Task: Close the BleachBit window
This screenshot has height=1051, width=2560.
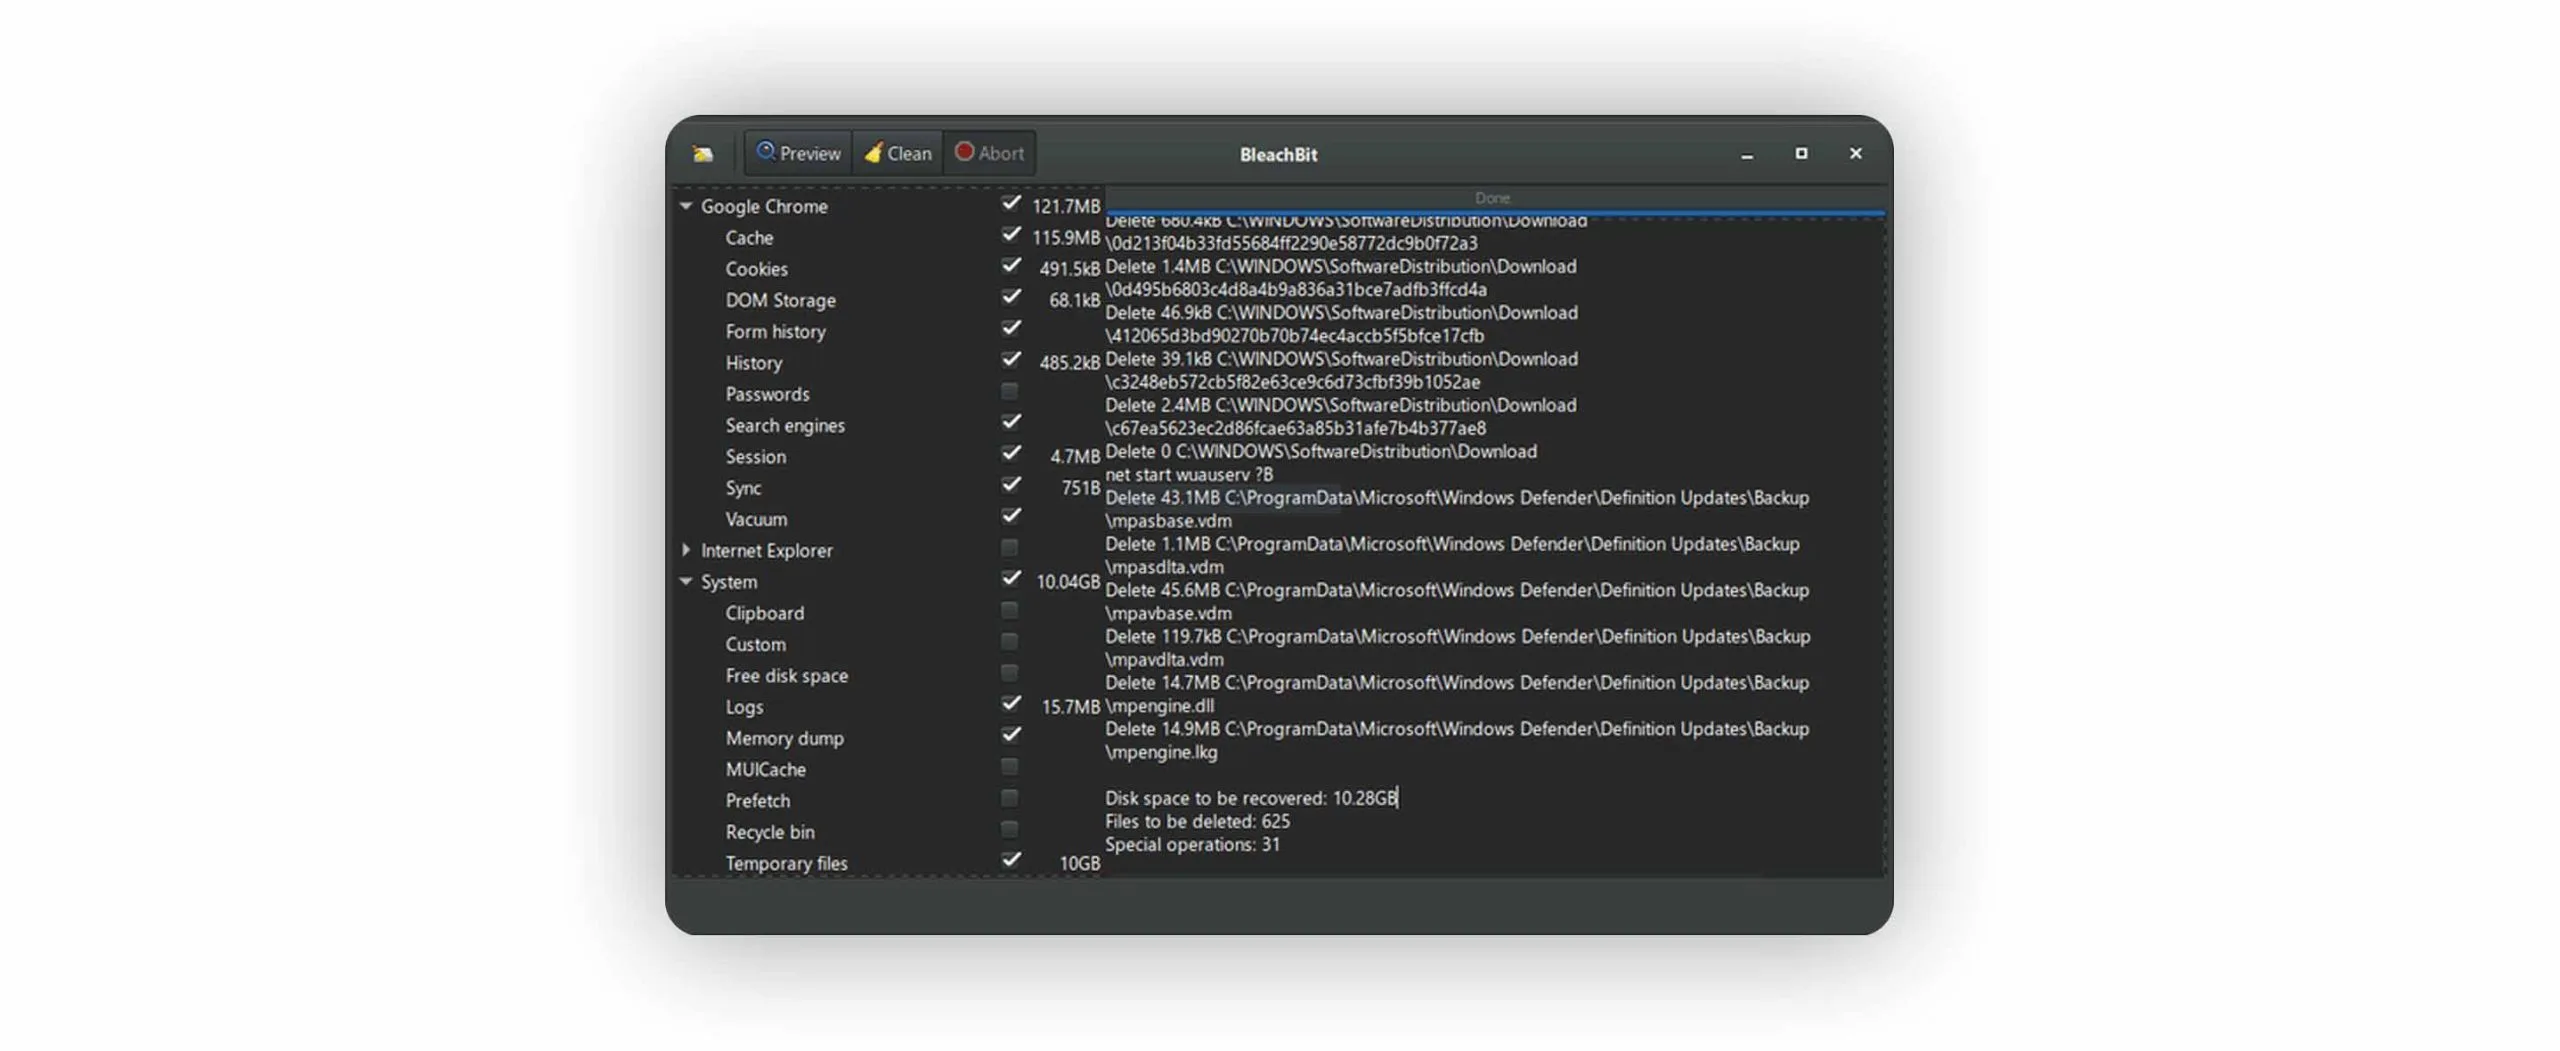Action: pos(1855,153)
